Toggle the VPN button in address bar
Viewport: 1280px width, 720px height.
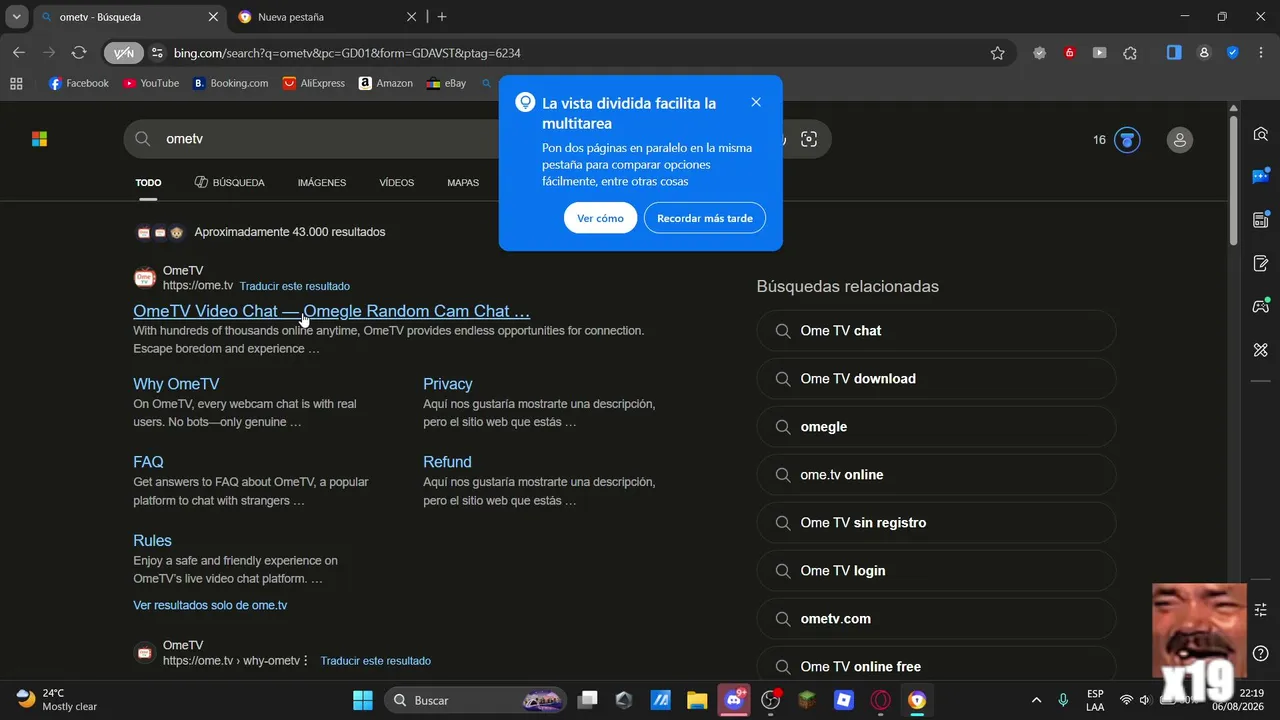124,53
